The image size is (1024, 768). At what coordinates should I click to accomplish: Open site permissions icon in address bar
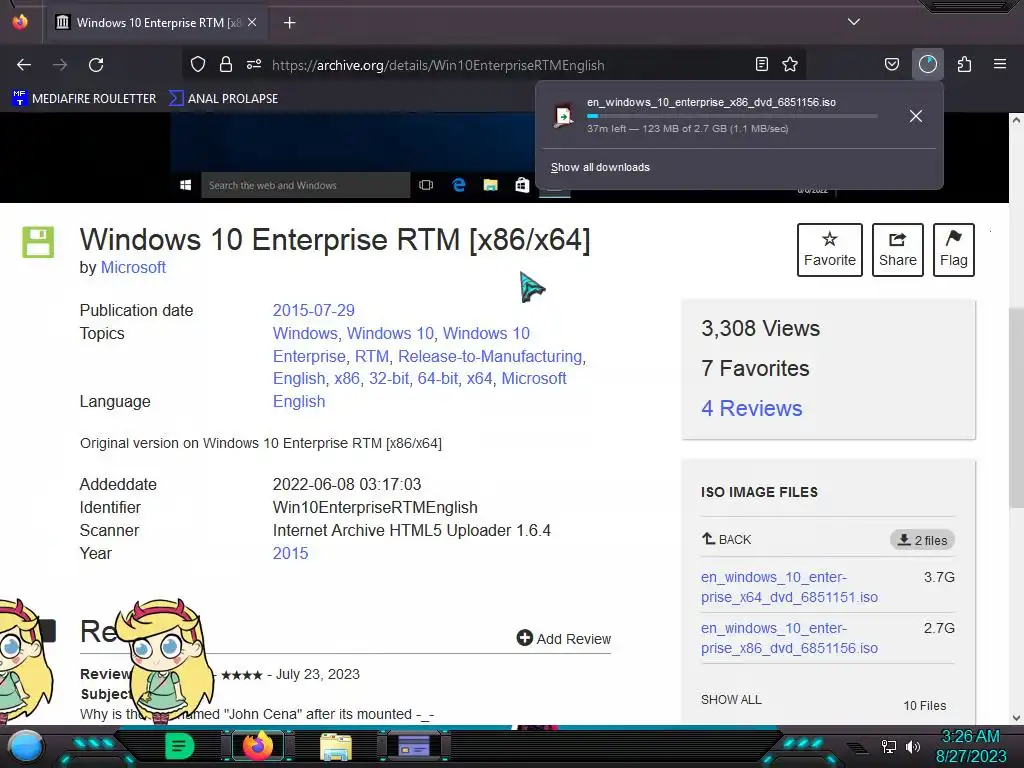click(x=254, y=64)
